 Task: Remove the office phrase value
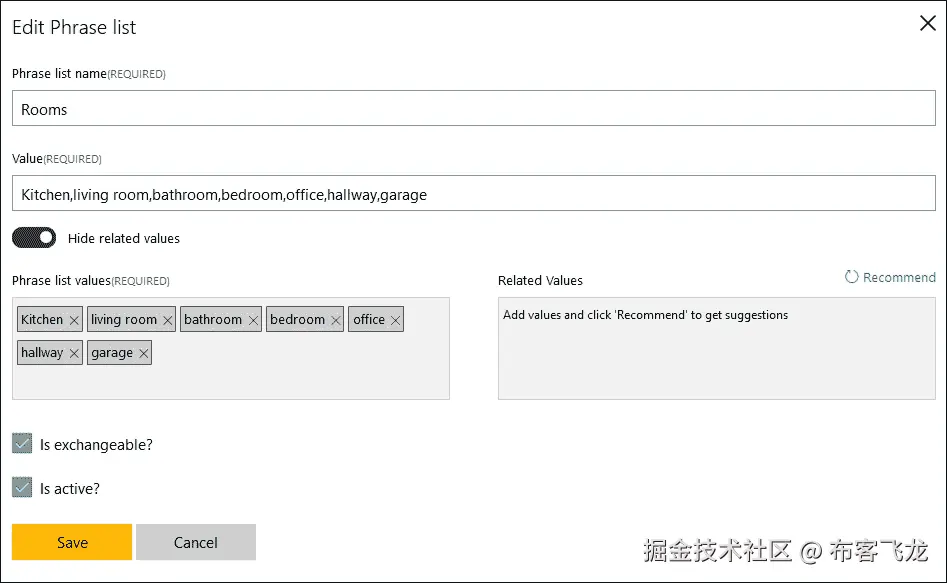pos(395,319)
